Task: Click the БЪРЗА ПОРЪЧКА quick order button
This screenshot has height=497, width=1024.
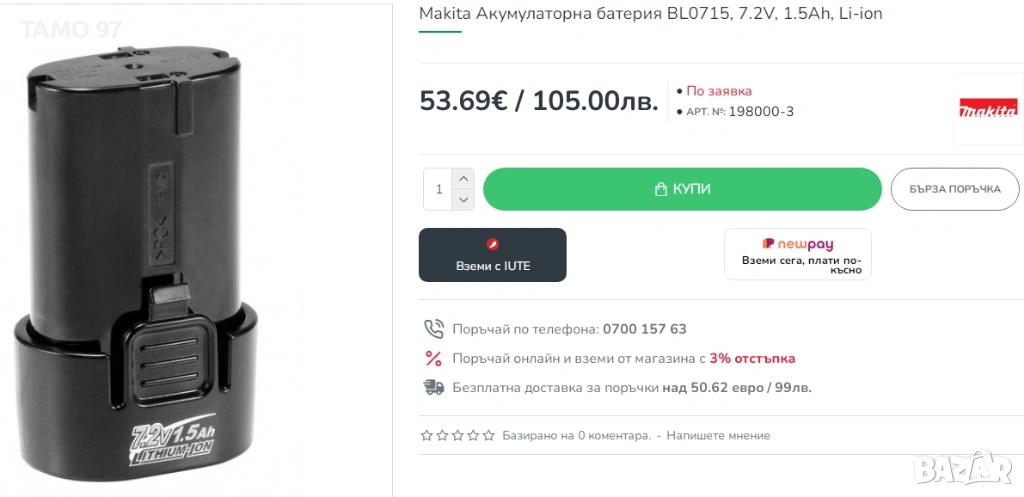Action: (x=954, y=189)
